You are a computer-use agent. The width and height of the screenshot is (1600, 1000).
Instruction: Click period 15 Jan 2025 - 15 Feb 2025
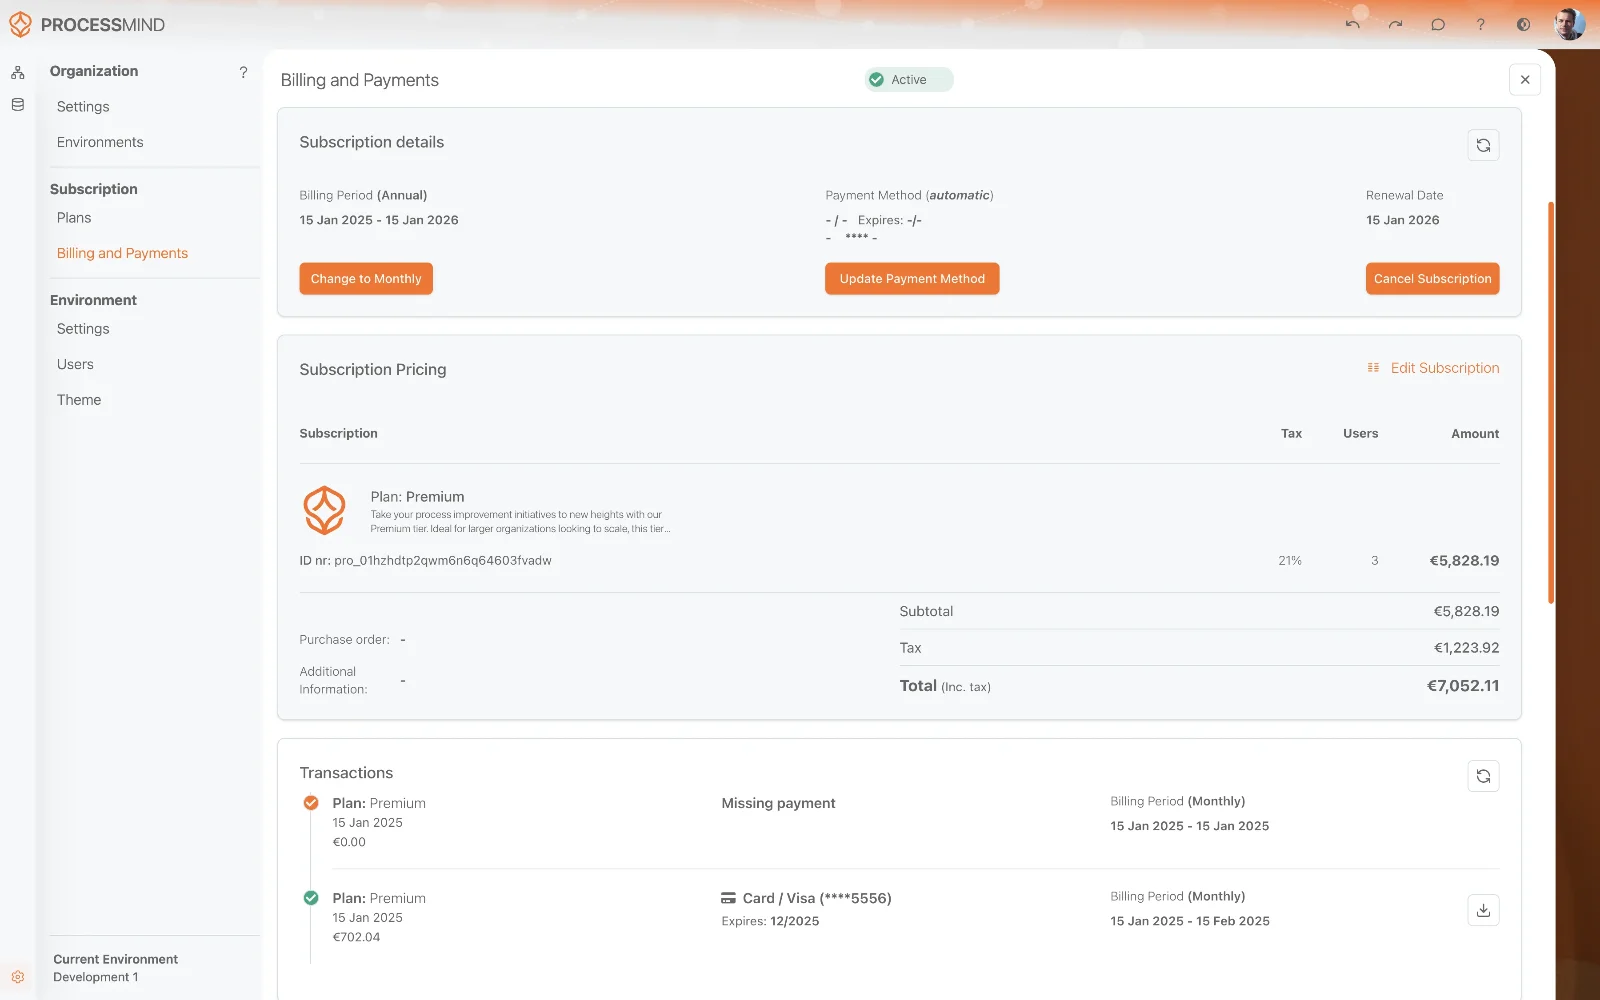(x=1190, y=921)
